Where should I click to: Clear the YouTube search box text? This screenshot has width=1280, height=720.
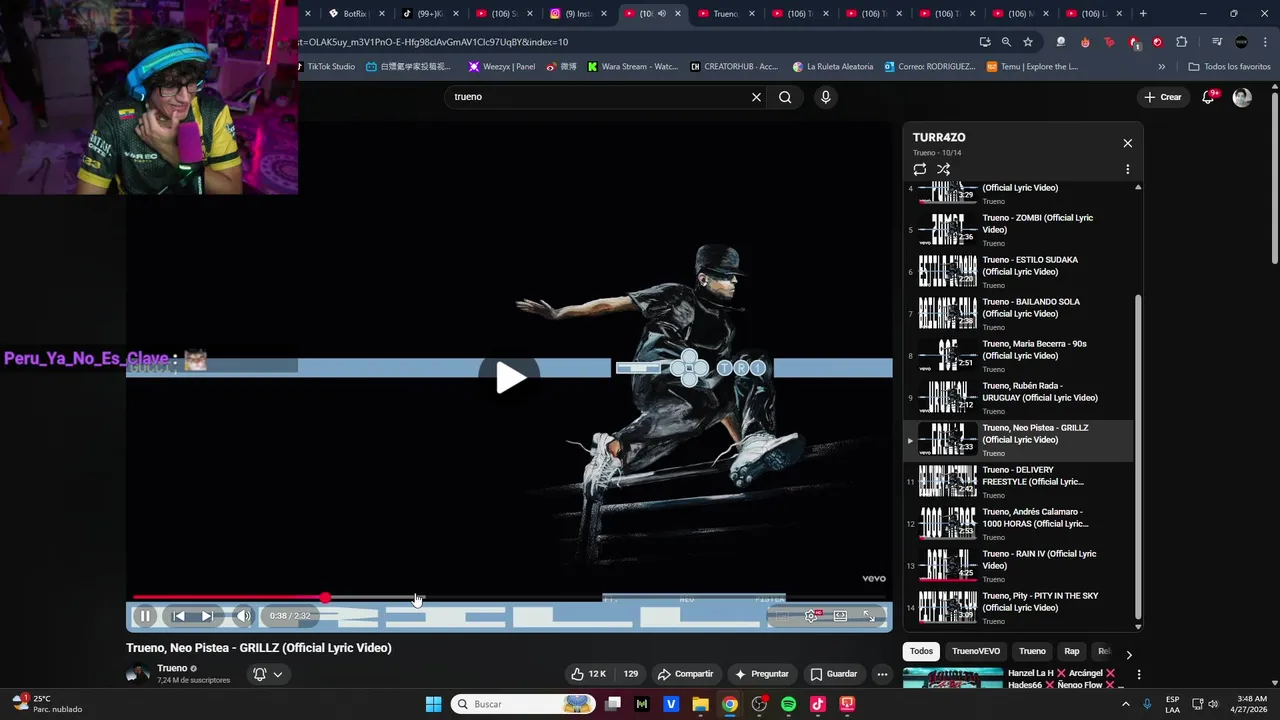pyautogui.click(x=756, y=97)
